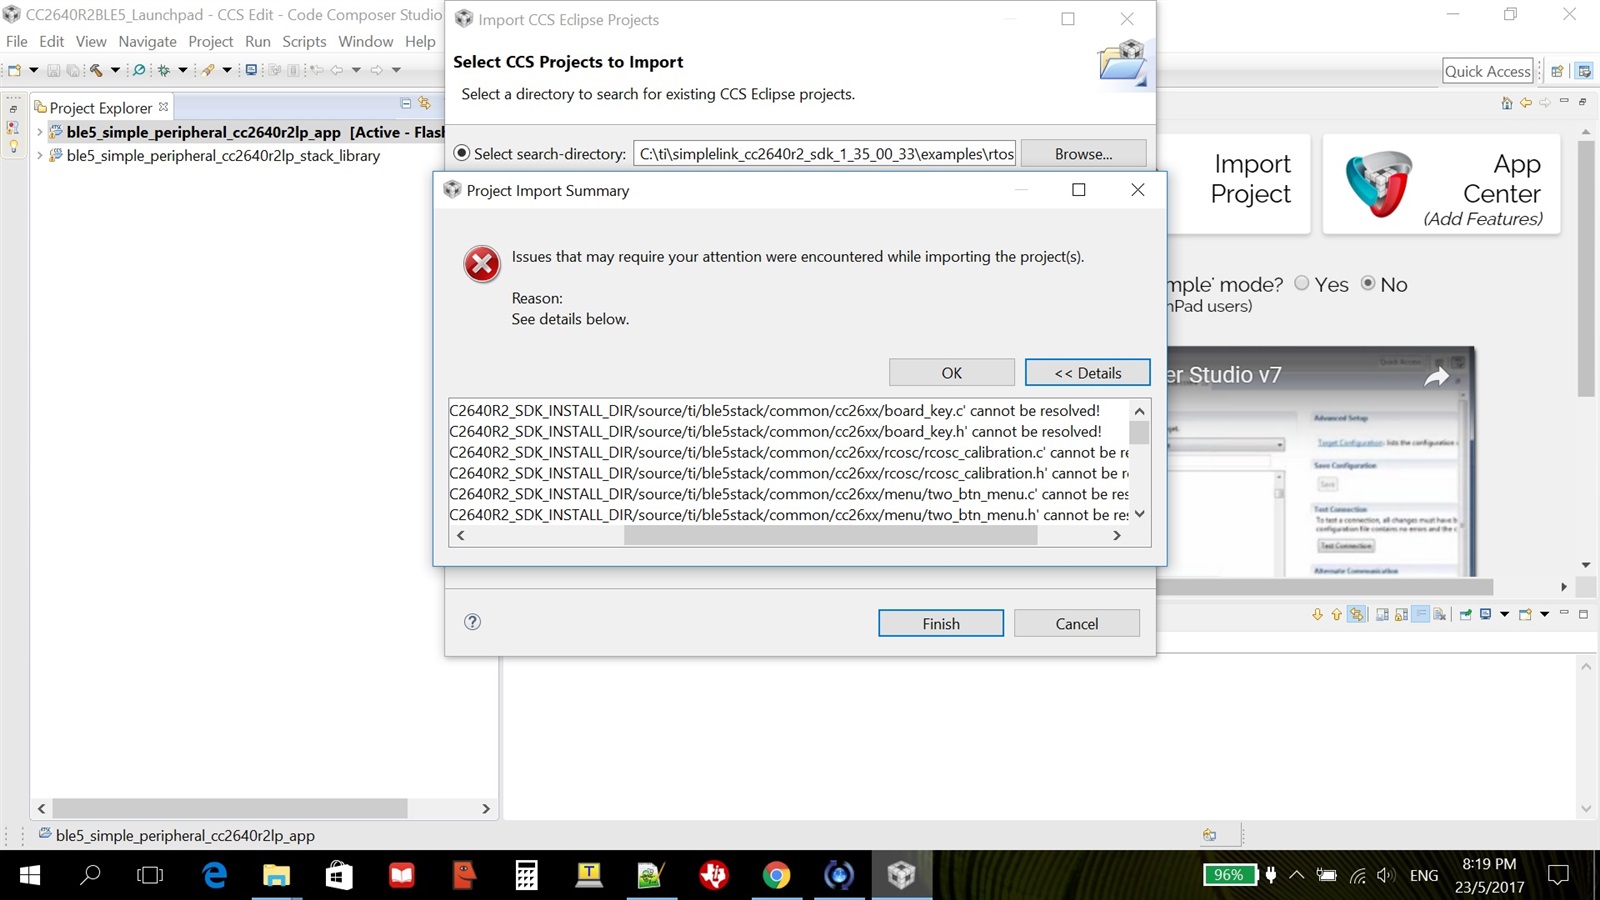The width and height of the screenshot is (1600, 900).
Task: Click Cancel in the import dialog
Action: 1076,623
